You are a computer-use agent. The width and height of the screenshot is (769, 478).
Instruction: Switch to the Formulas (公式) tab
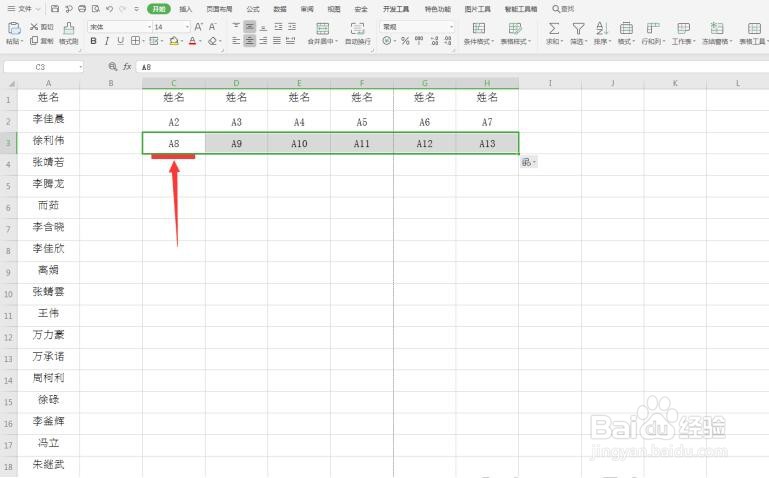(x=253, y=9)
